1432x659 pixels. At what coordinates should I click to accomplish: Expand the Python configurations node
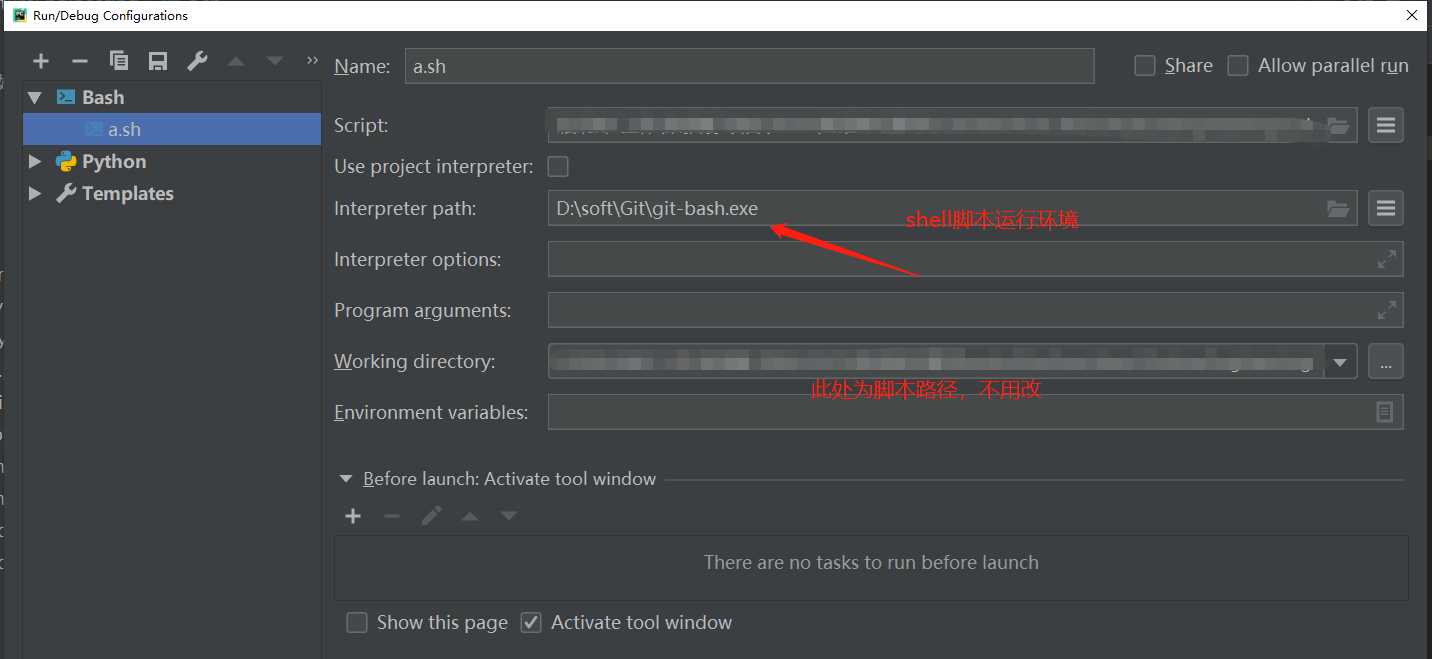[35, 160]
